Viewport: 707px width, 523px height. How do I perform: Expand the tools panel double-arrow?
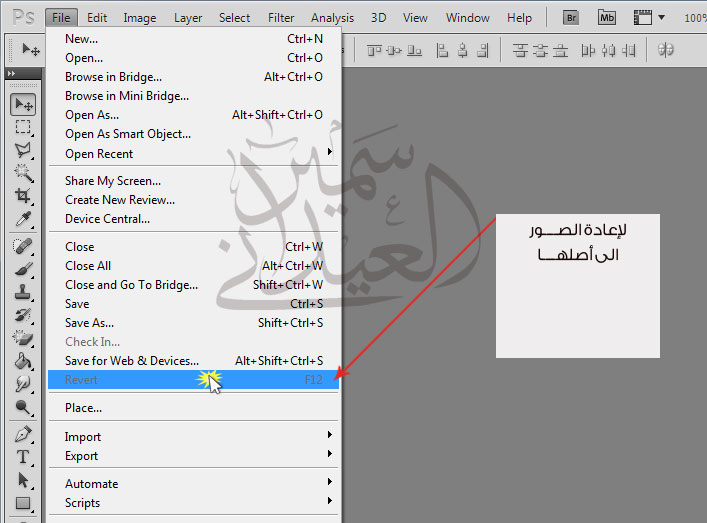click(x=11, y=74)
